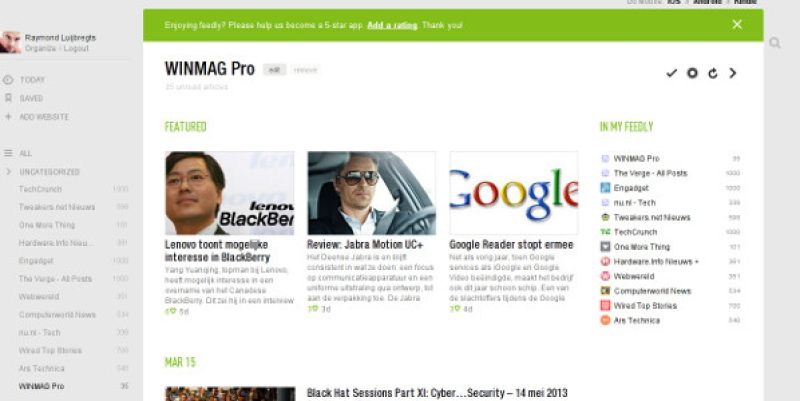Click the Organize link
This screenshot has width=800, height=401.
coord(40,48)
